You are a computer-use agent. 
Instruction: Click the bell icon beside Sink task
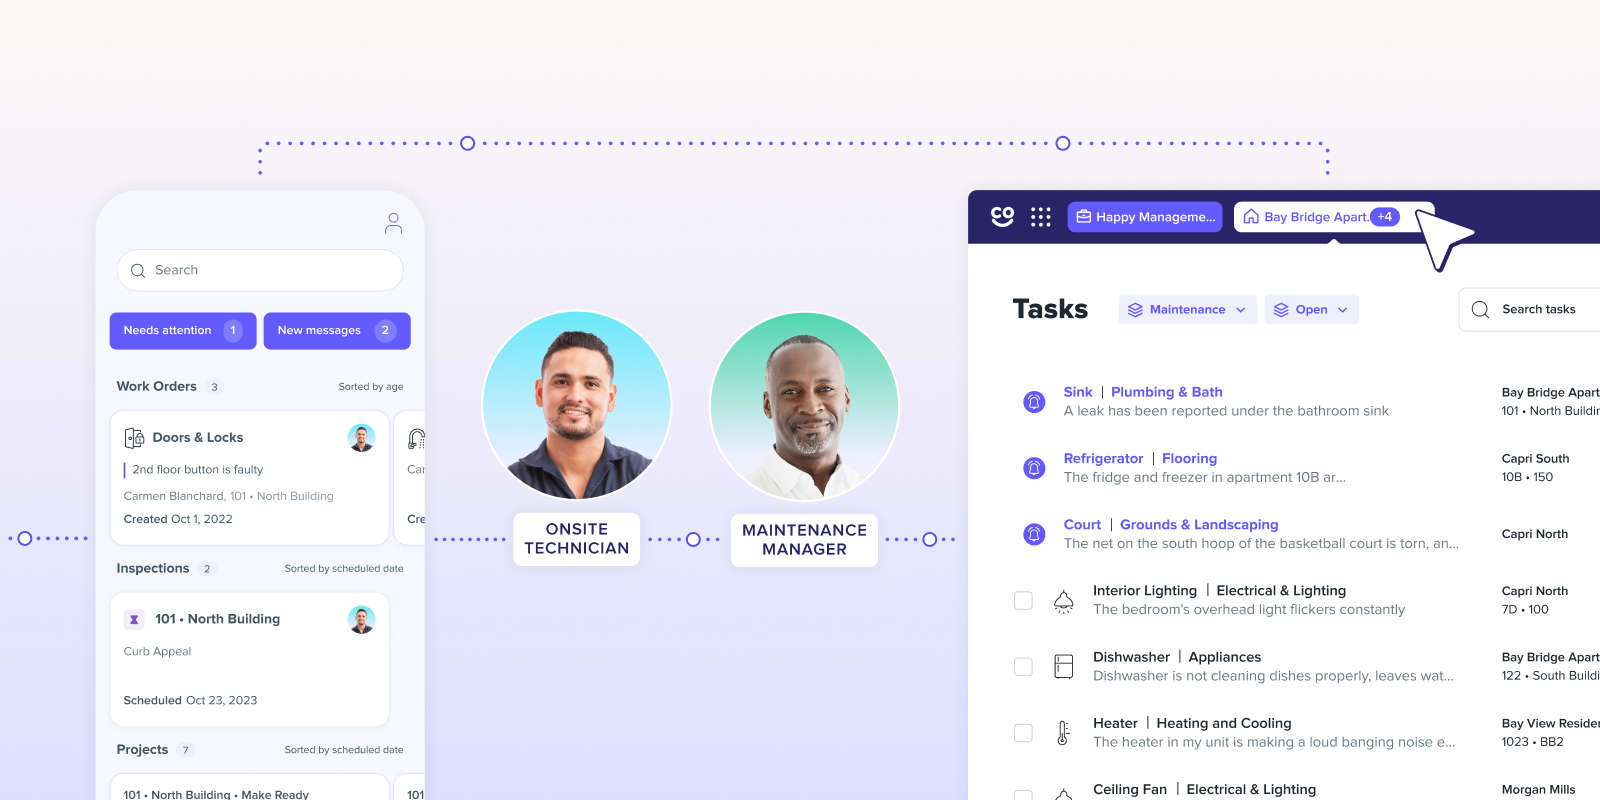pos(1034,402)
